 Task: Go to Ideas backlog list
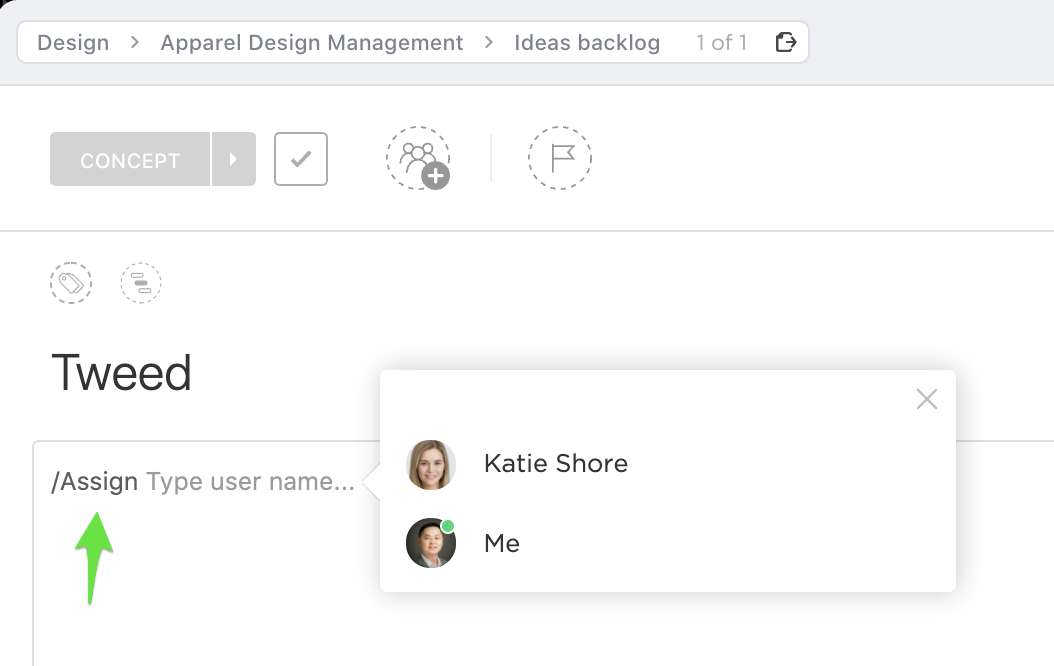coord(587,42)
